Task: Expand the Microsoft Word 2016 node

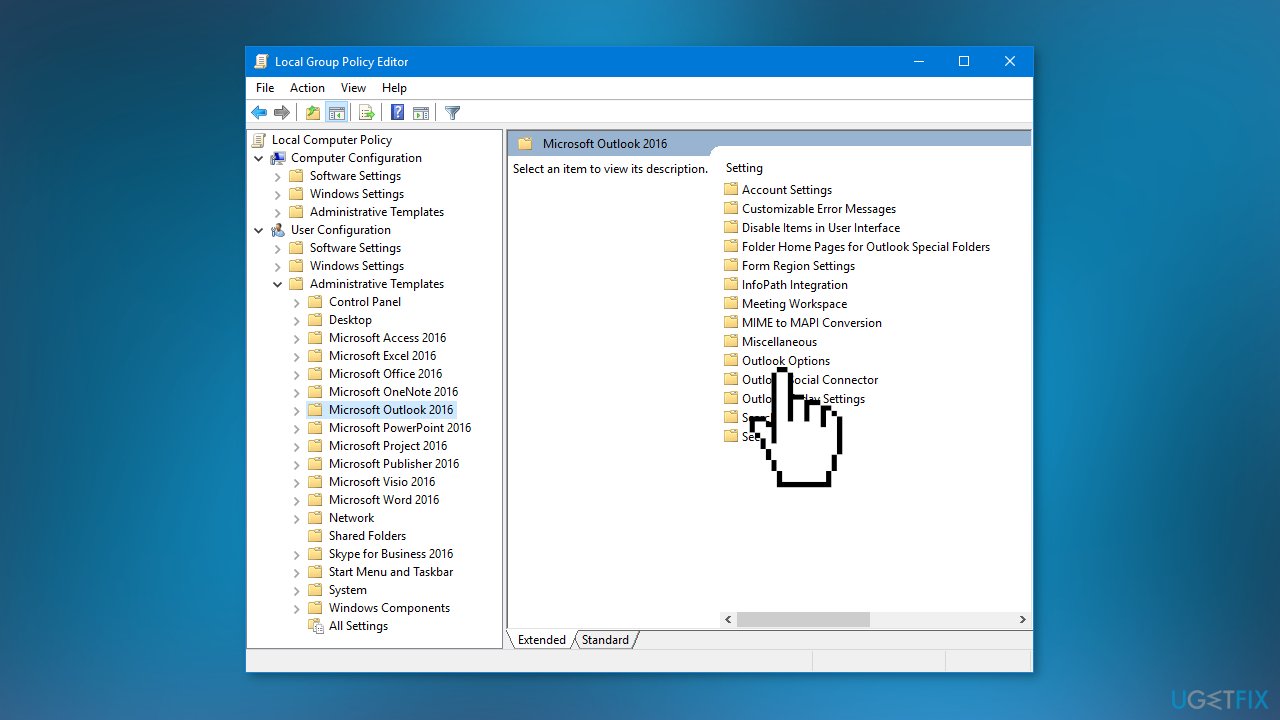Action: pos(297,500)
